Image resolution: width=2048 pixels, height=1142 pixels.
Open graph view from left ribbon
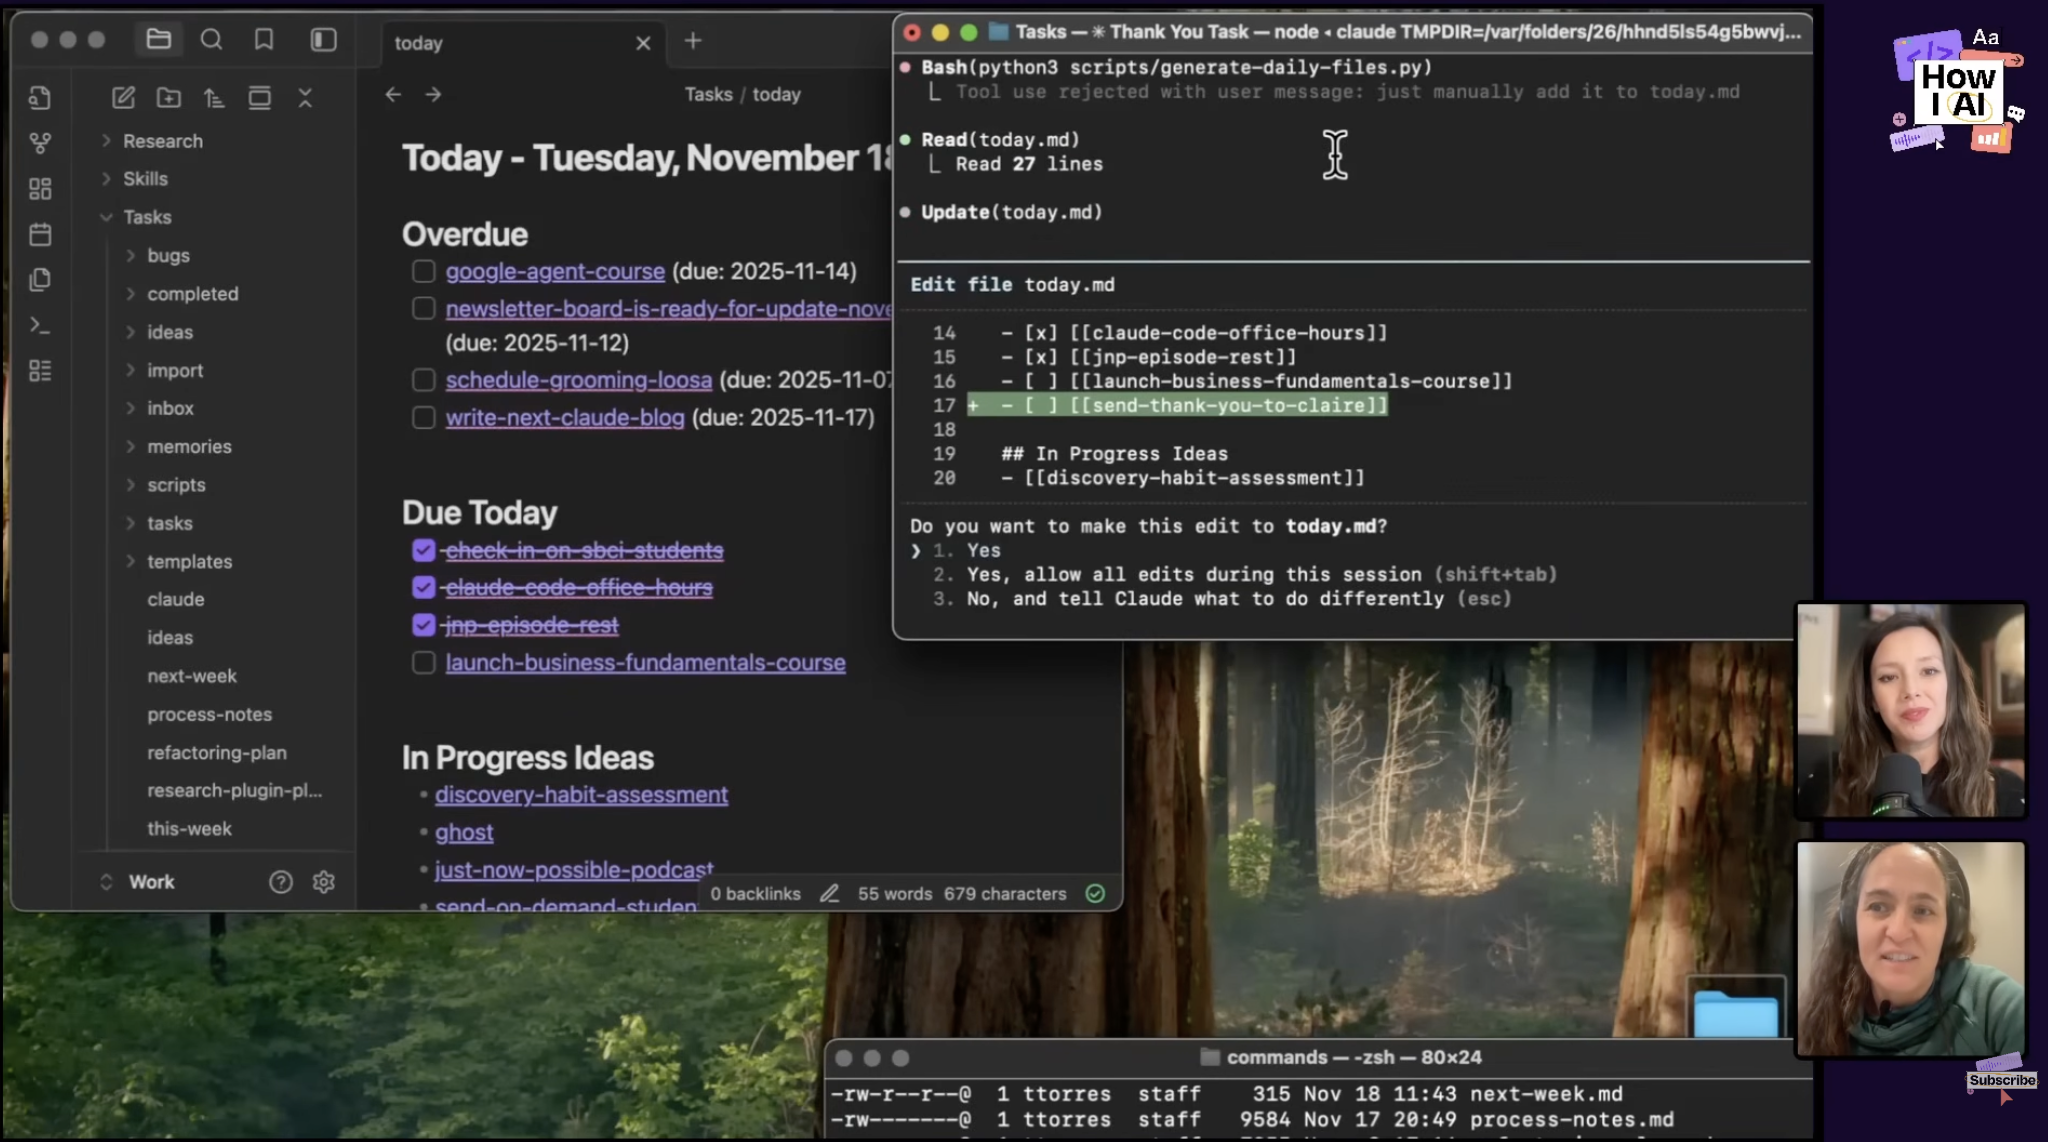tap(40, 143)
